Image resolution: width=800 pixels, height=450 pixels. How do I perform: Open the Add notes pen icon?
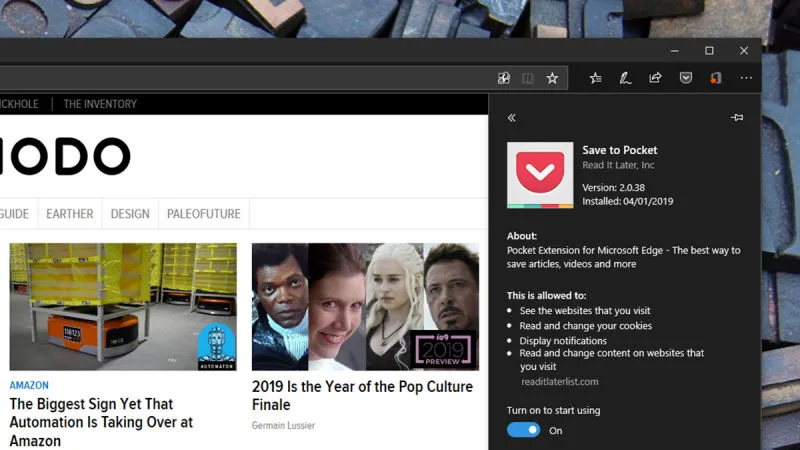tap(625, 78)
